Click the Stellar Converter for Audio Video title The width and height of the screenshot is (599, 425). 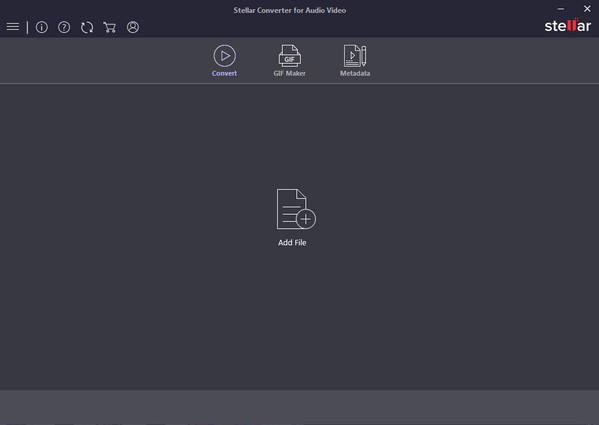point(290,10)
